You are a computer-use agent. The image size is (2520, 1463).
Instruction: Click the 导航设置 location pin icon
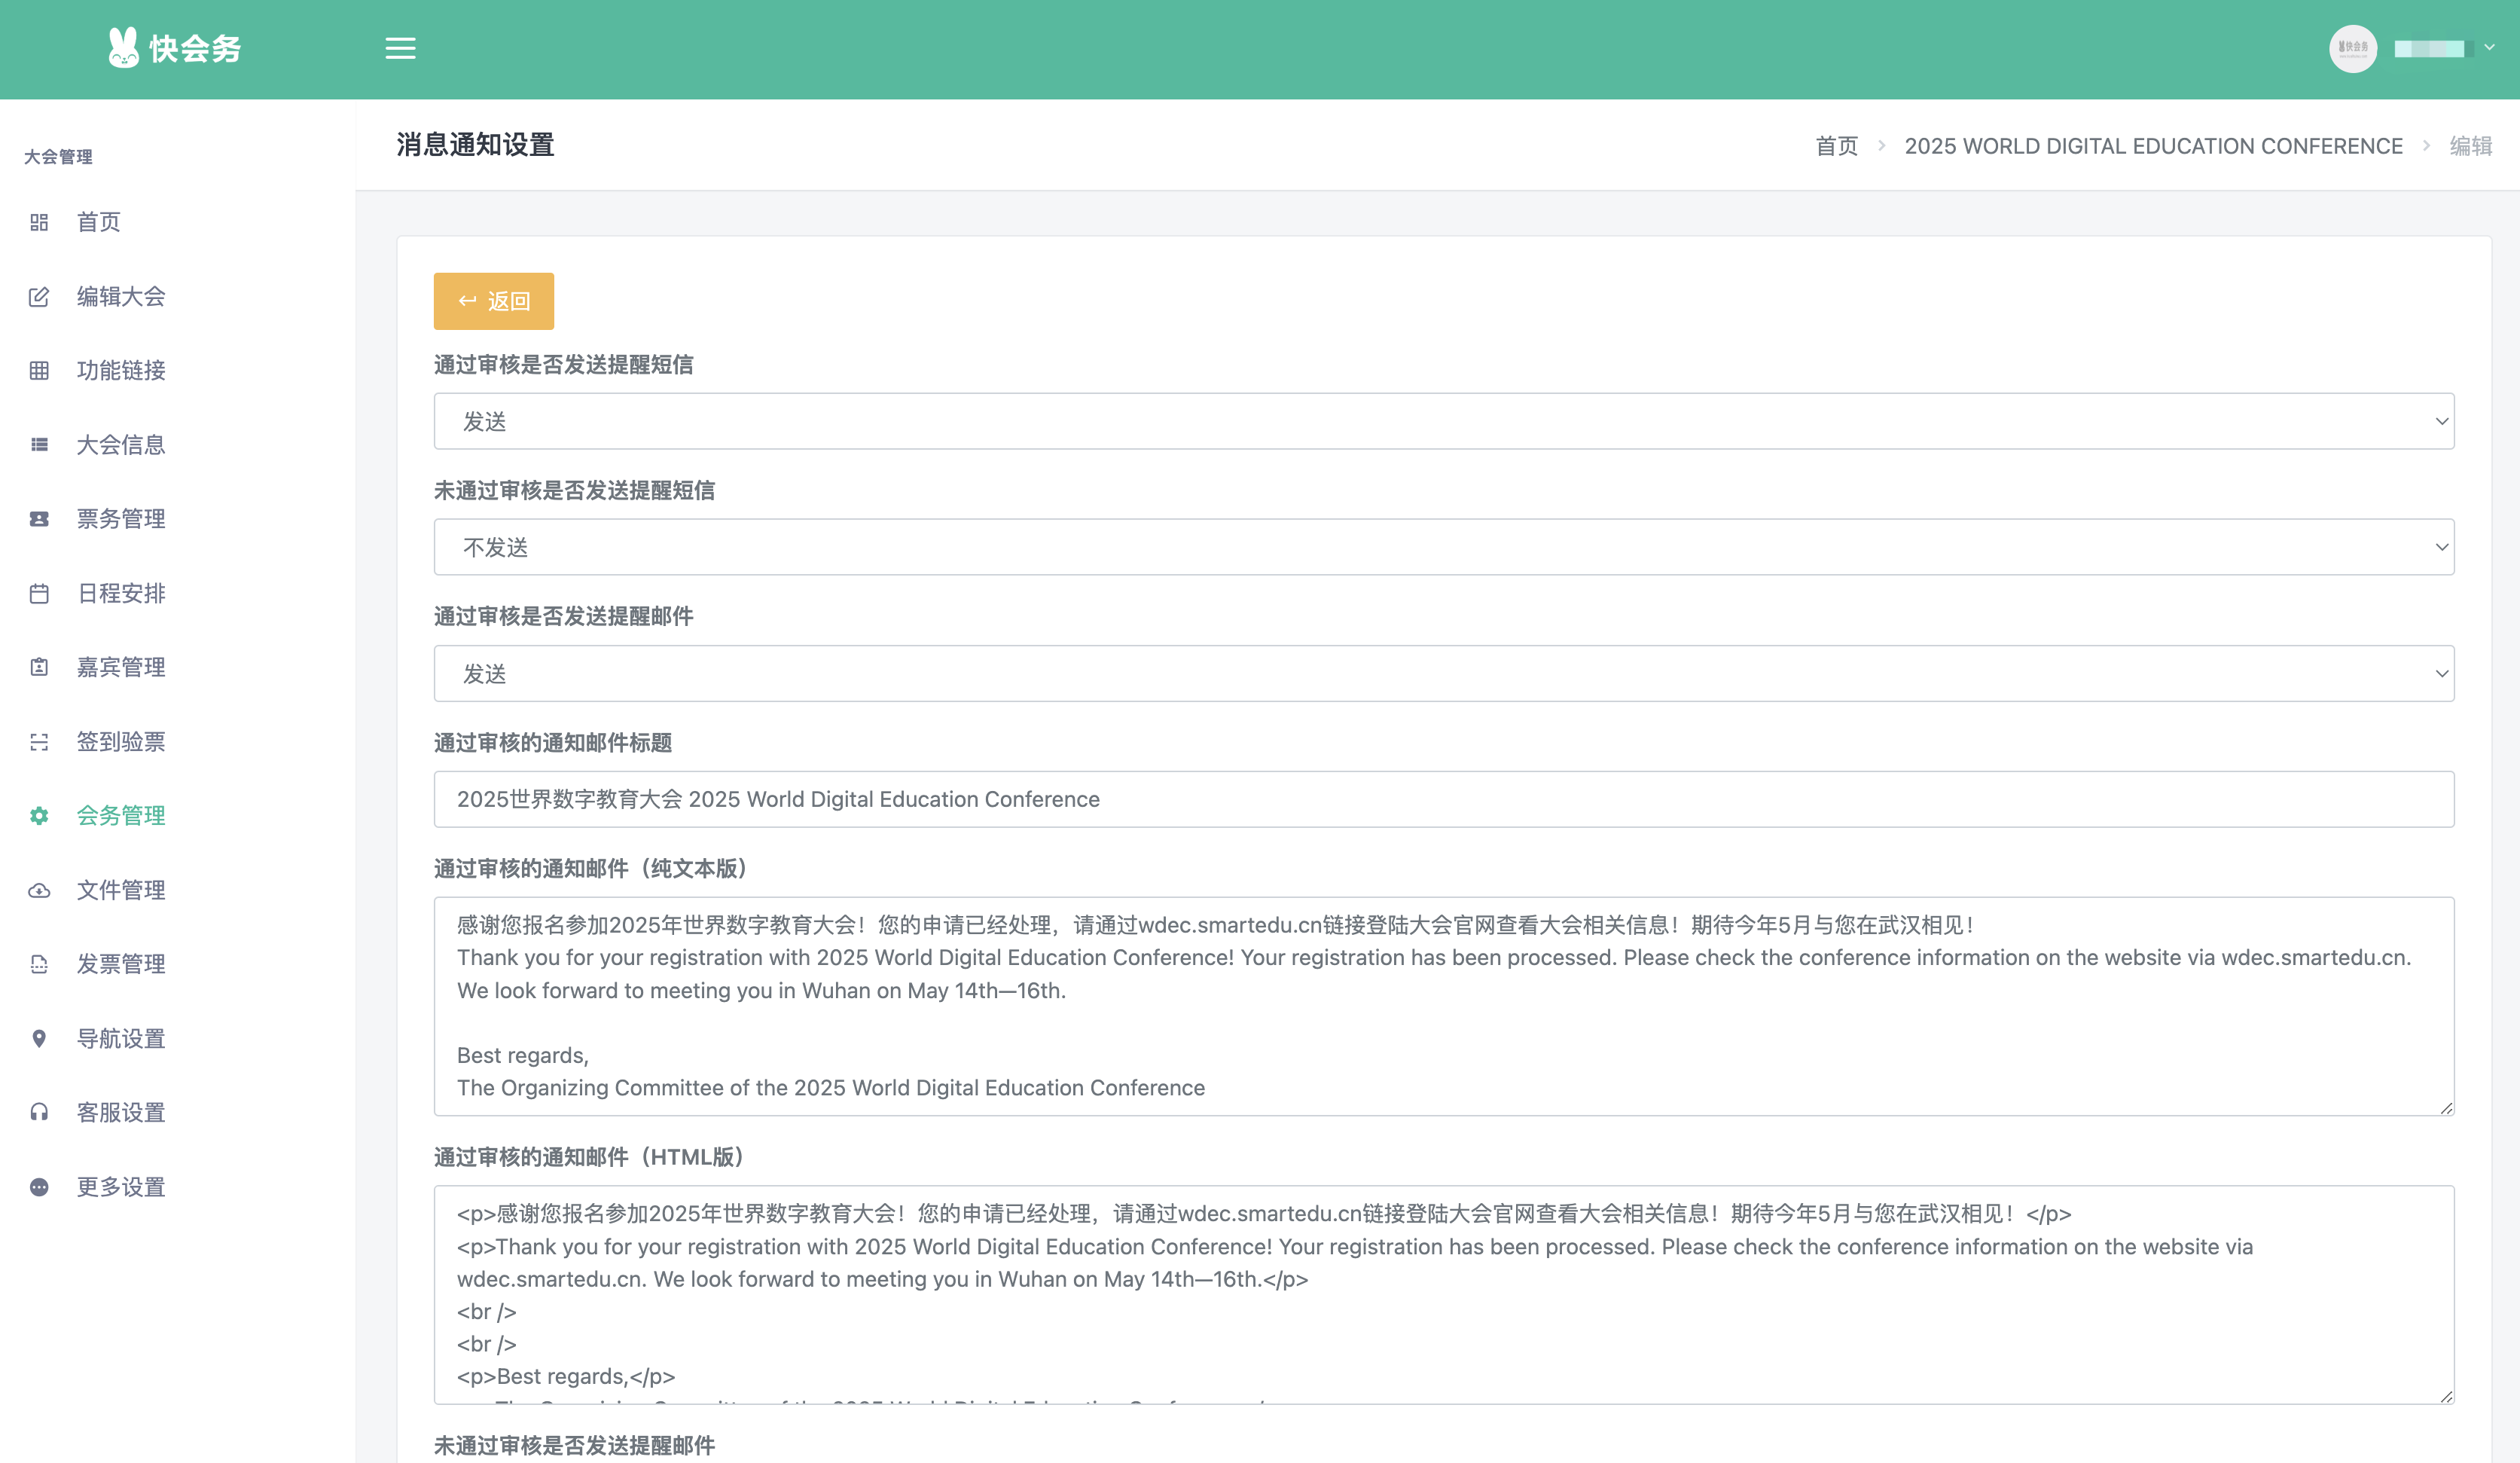(x=39, y=1038)
